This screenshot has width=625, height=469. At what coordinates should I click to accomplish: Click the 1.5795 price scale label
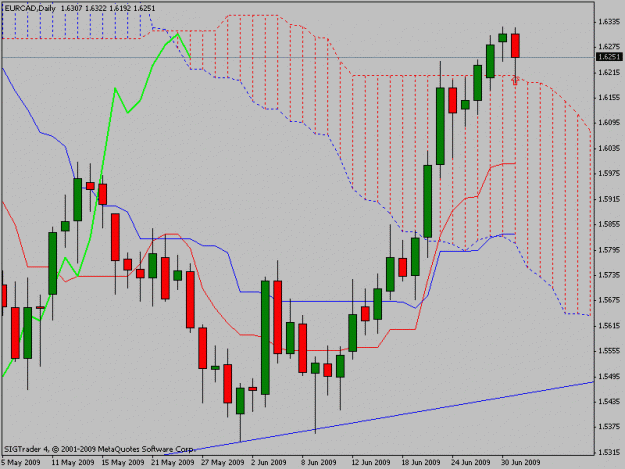609,250
